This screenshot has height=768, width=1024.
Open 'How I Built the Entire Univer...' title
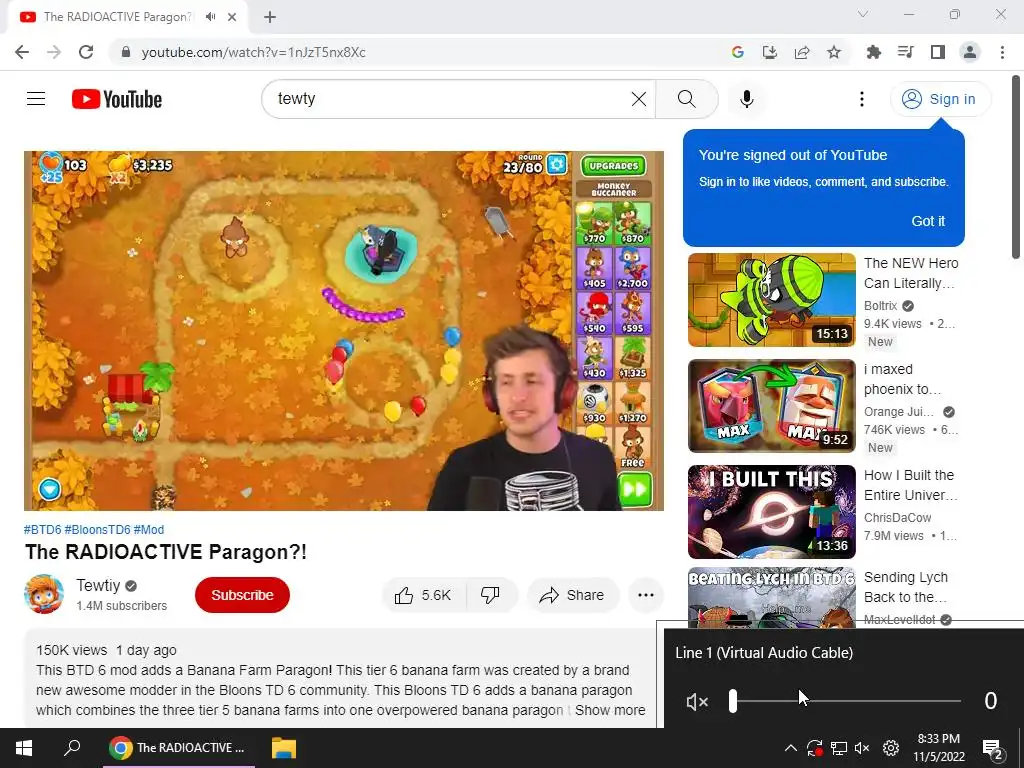(x=910, y=485)
